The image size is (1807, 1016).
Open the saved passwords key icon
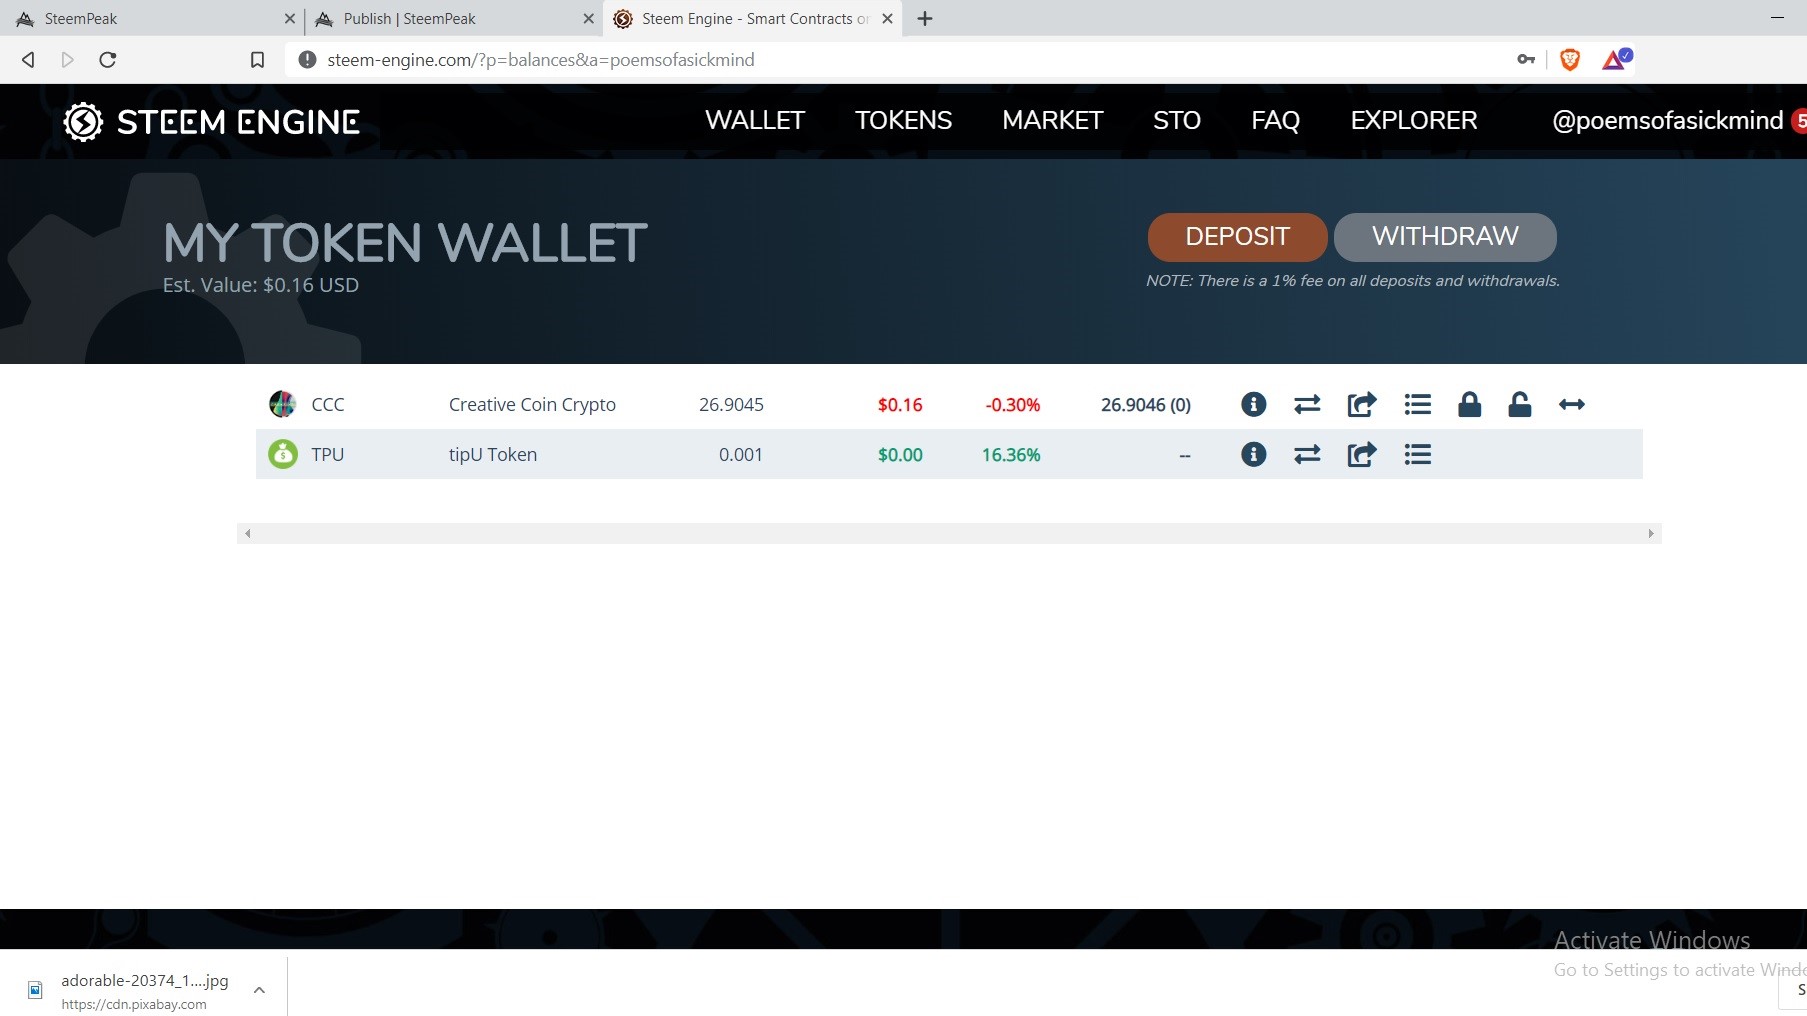[1526, 60]
